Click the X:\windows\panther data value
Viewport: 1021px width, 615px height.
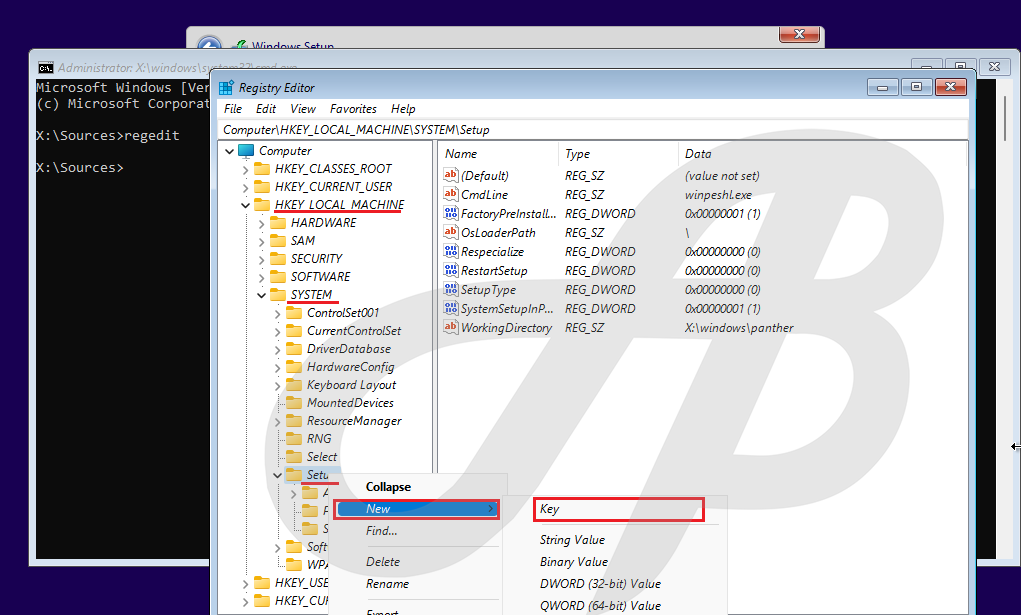click(739, 328)
